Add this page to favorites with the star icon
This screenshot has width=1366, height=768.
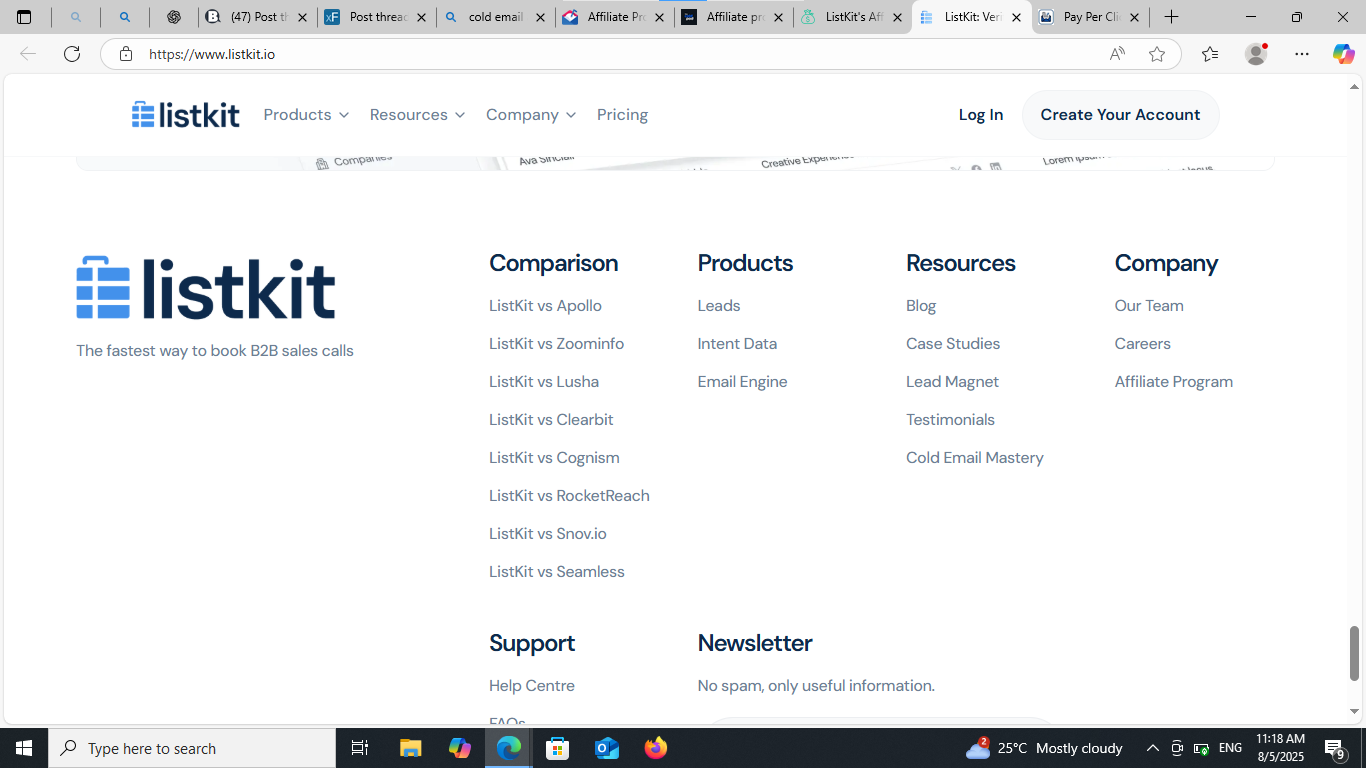tap(1157, 54)
